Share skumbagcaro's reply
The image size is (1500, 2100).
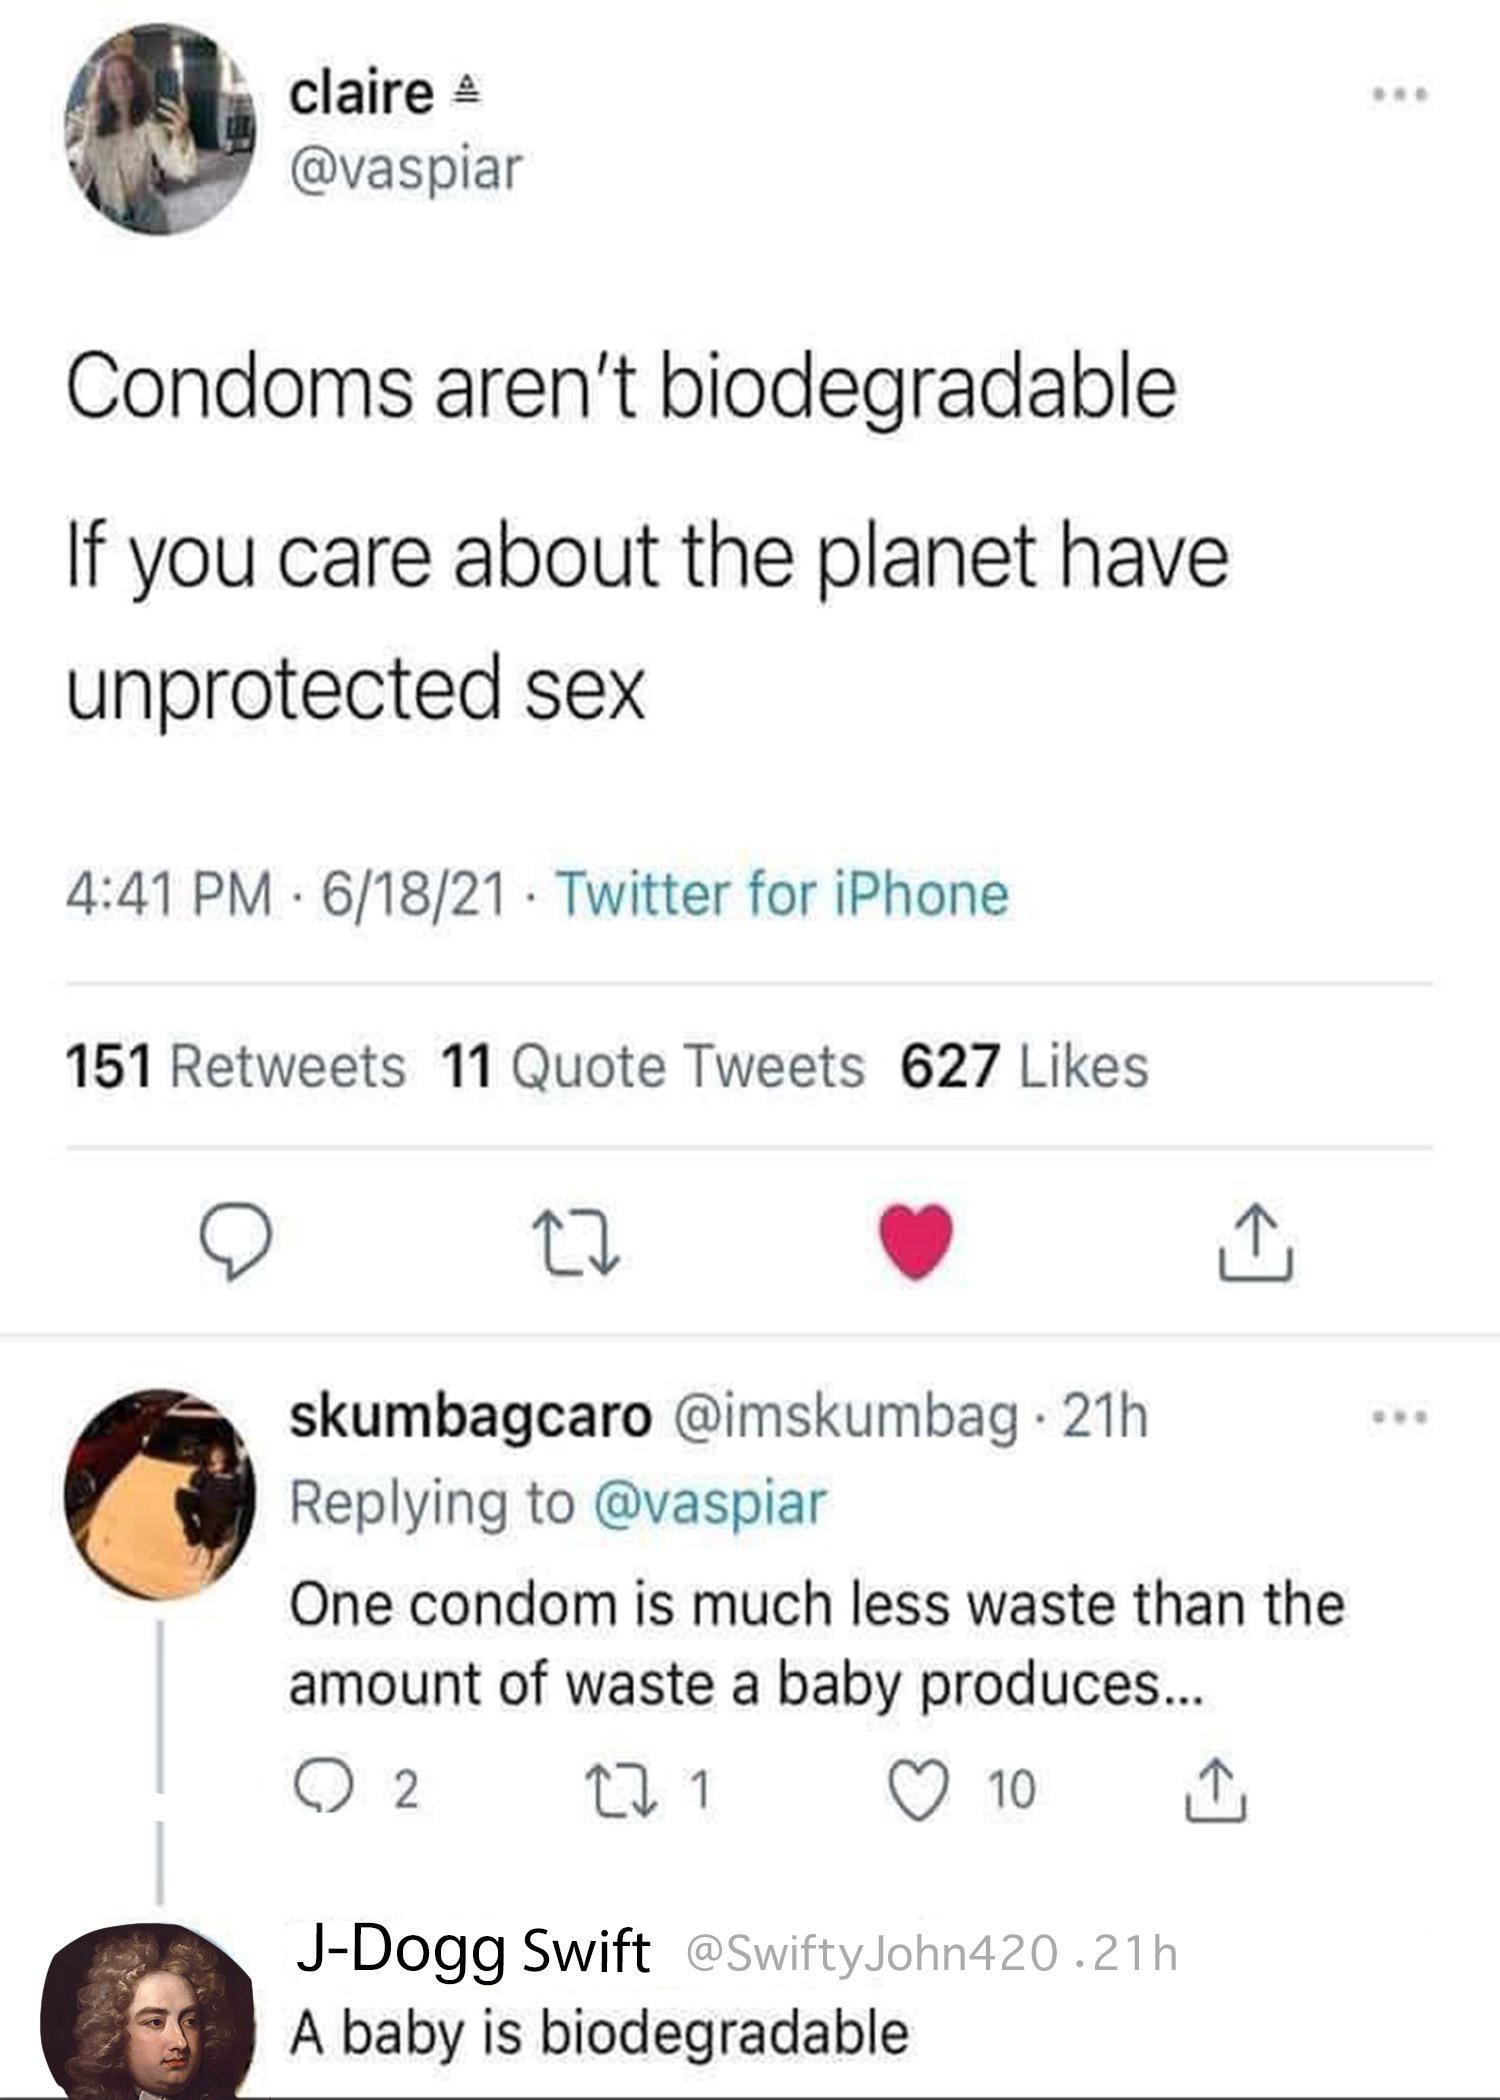click(x=1218, y=1788)
